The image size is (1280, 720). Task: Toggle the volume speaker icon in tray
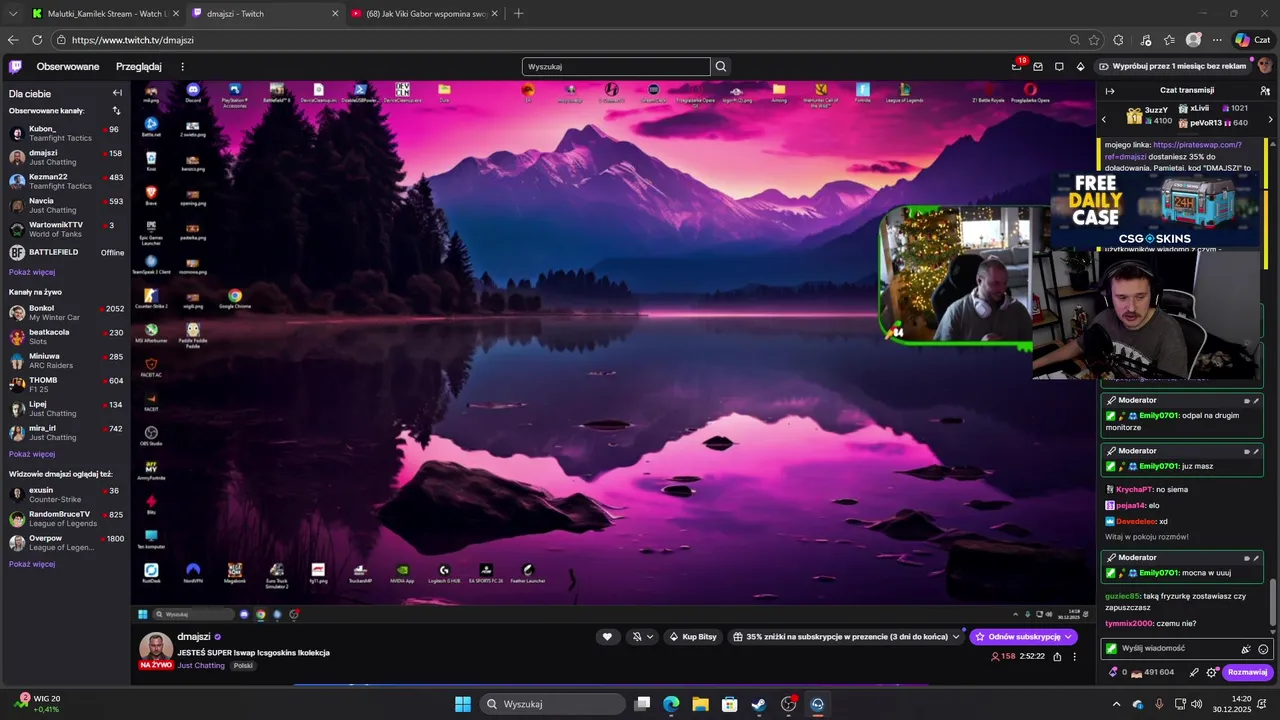tap(1199, 704)
